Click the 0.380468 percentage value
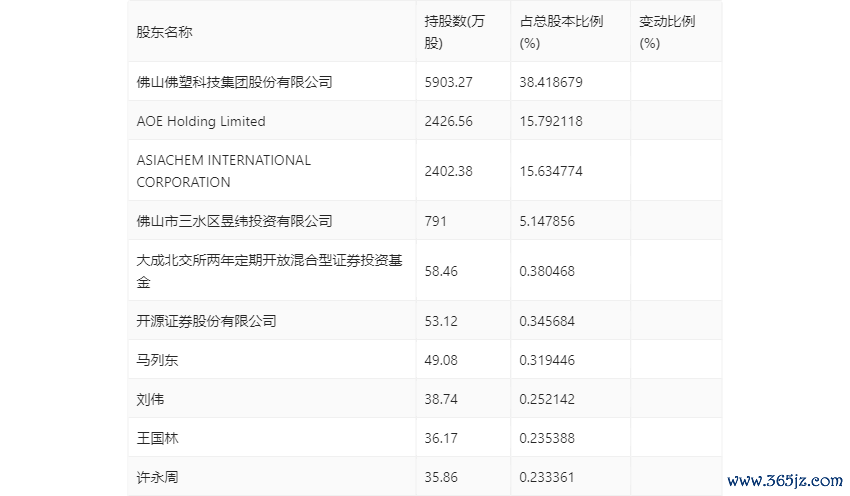The image size is (850, 496). (x=548, y=271)
